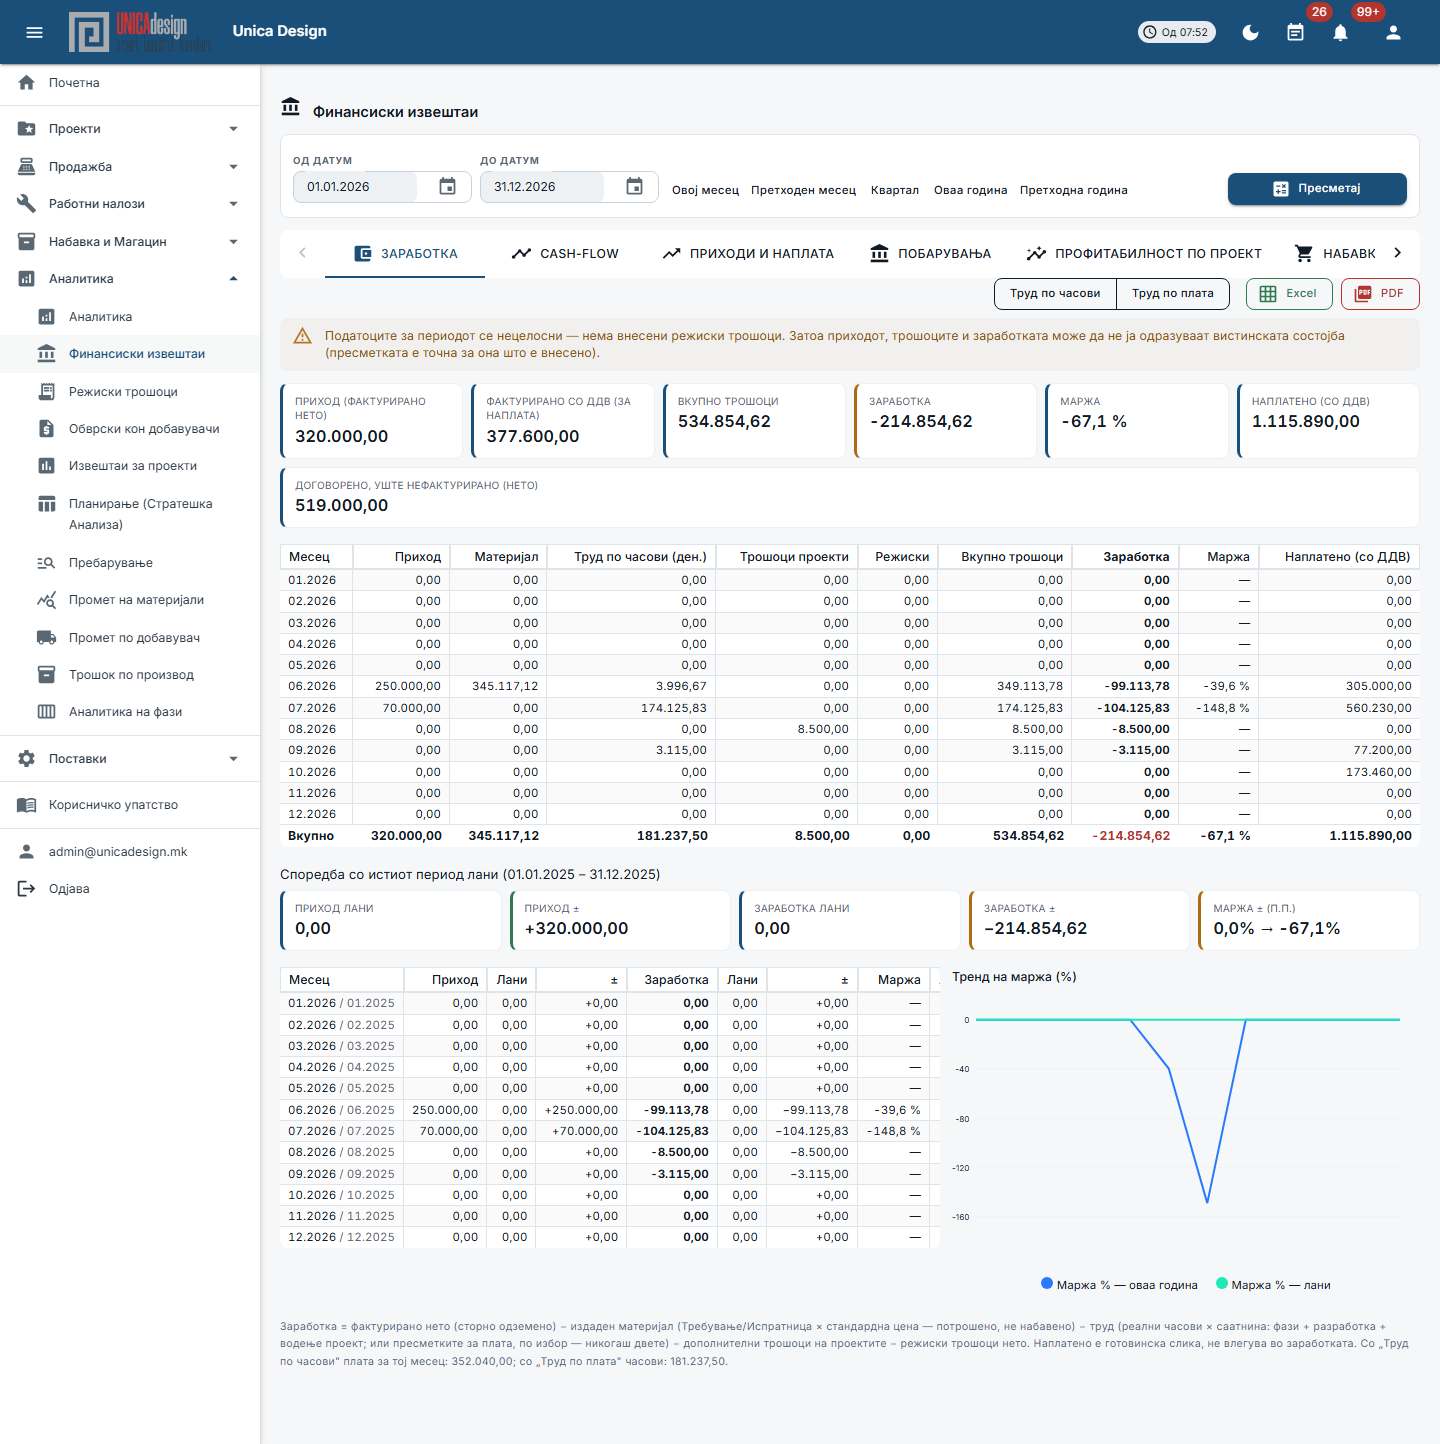Expand the Работни налози sidebar menu
1440x1444 pixels.
(x=130, y=204)
